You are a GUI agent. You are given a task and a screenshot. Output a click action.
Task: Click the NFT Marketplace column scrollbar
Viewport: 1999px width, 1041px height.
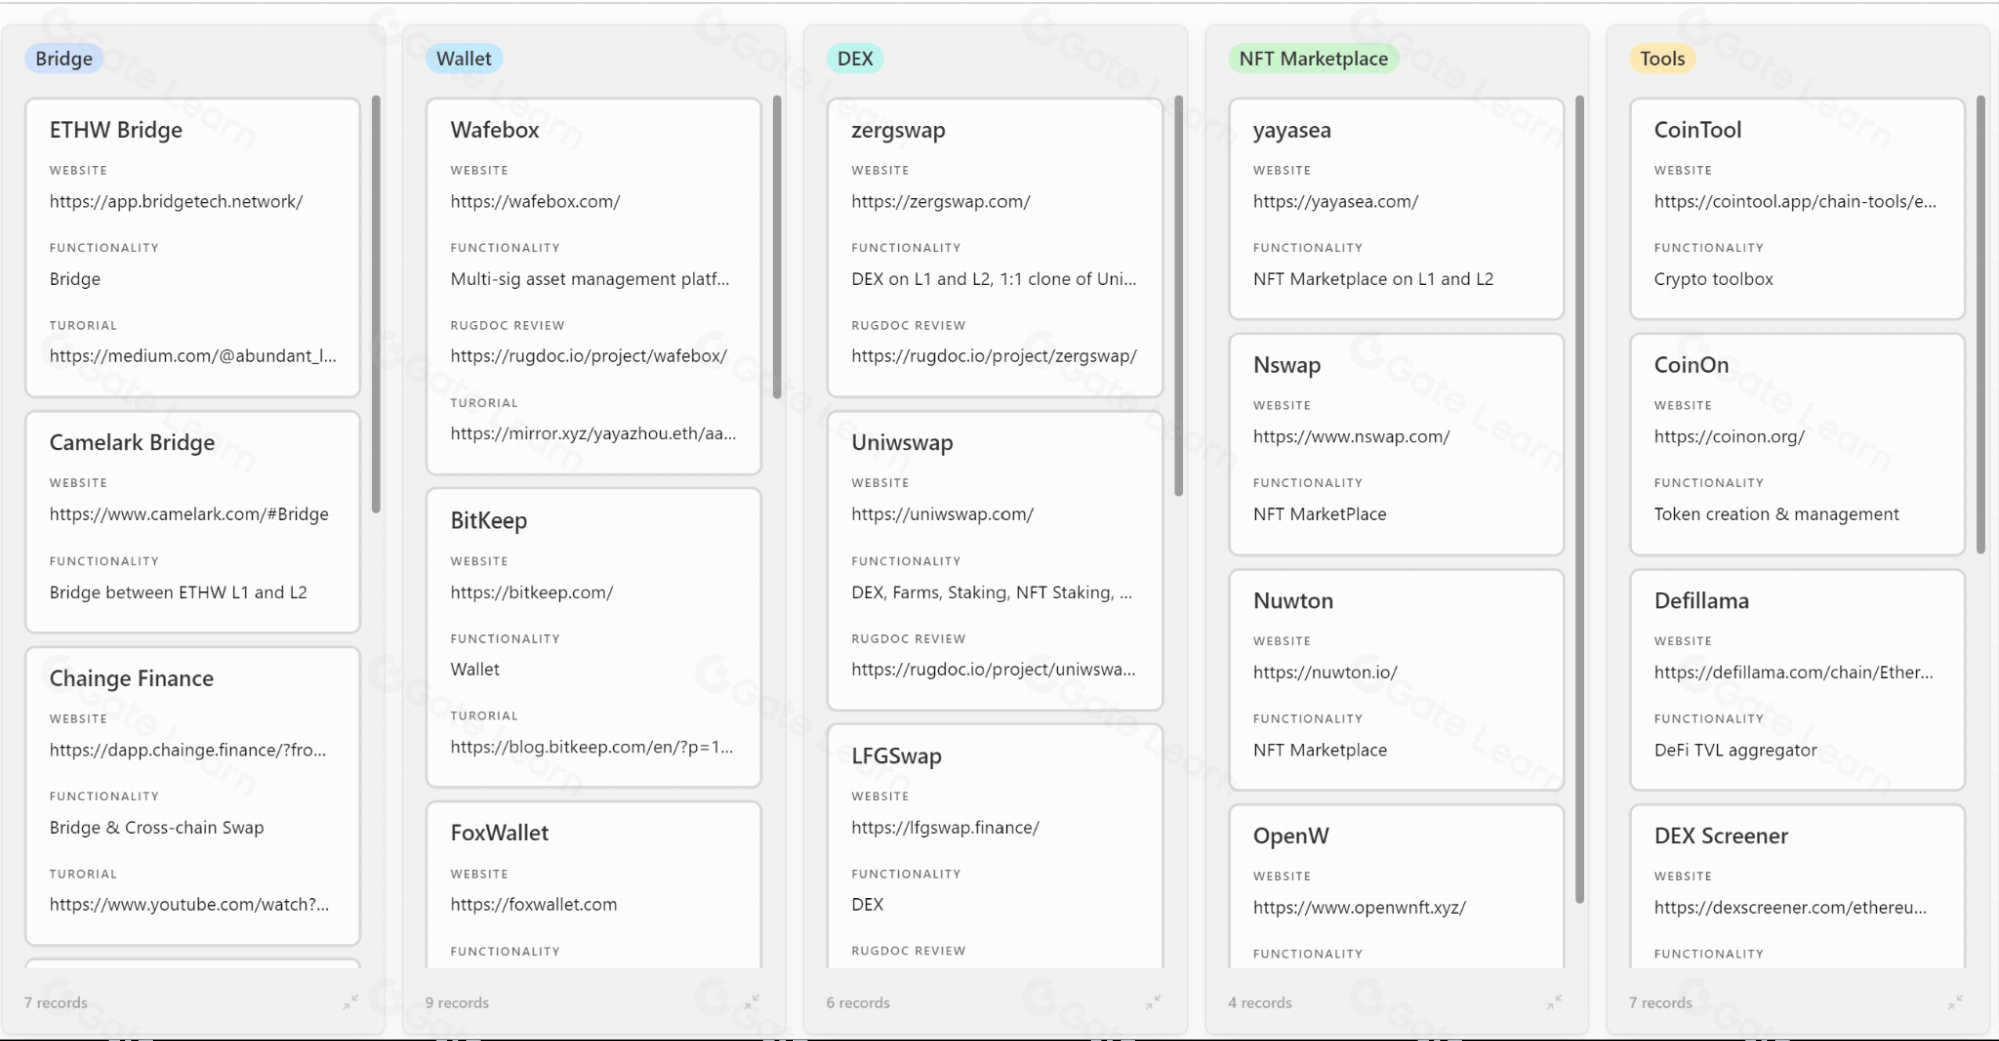point(1580,499)
